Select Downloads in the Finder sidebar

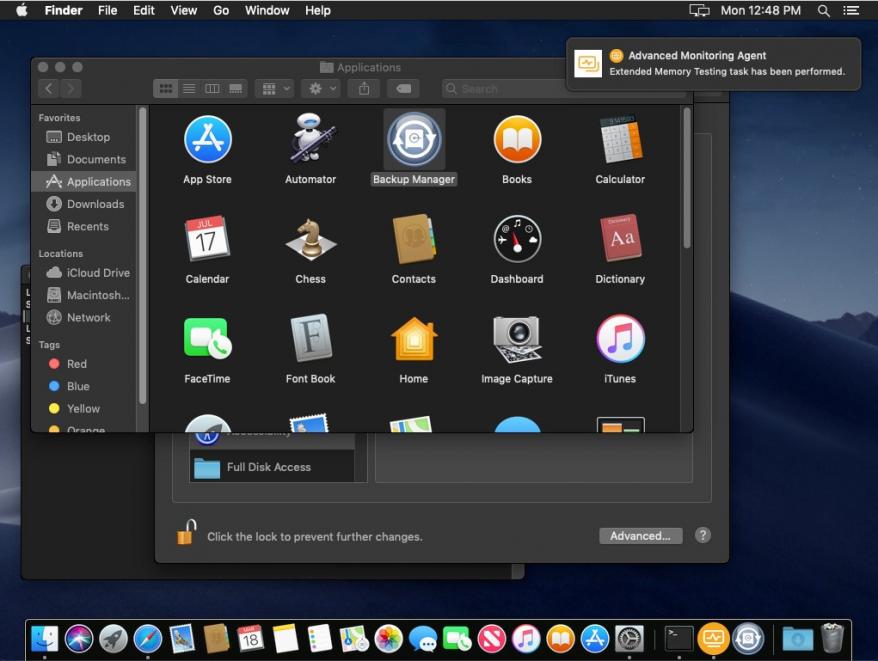click(95, 204)
